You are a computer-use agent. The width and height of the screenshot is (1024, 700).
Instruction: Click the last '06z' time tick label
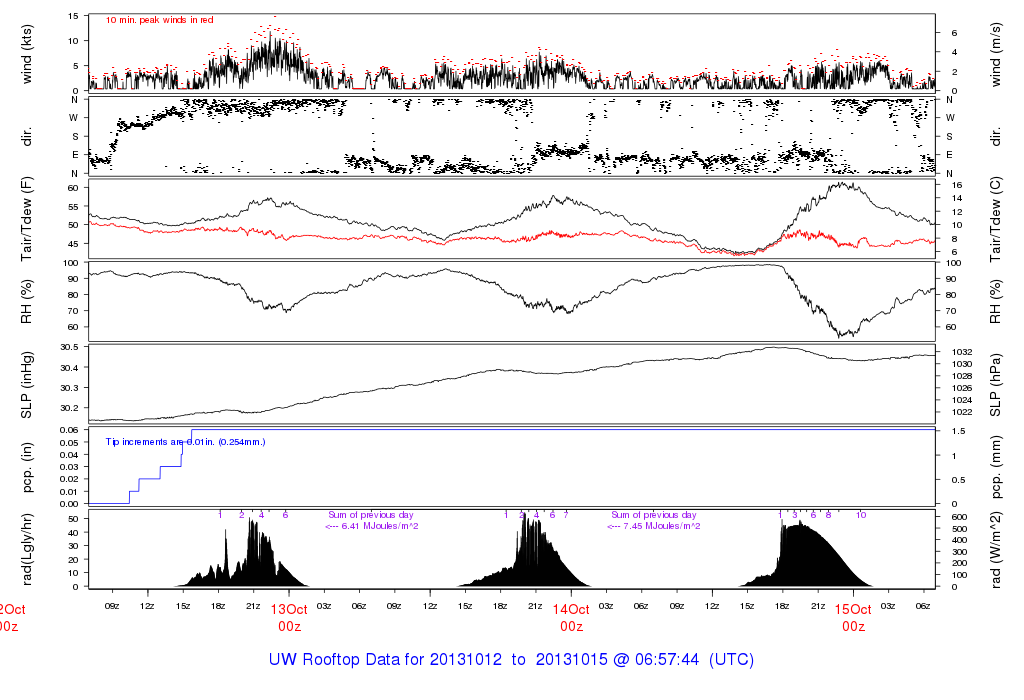(x=923, y=606)
